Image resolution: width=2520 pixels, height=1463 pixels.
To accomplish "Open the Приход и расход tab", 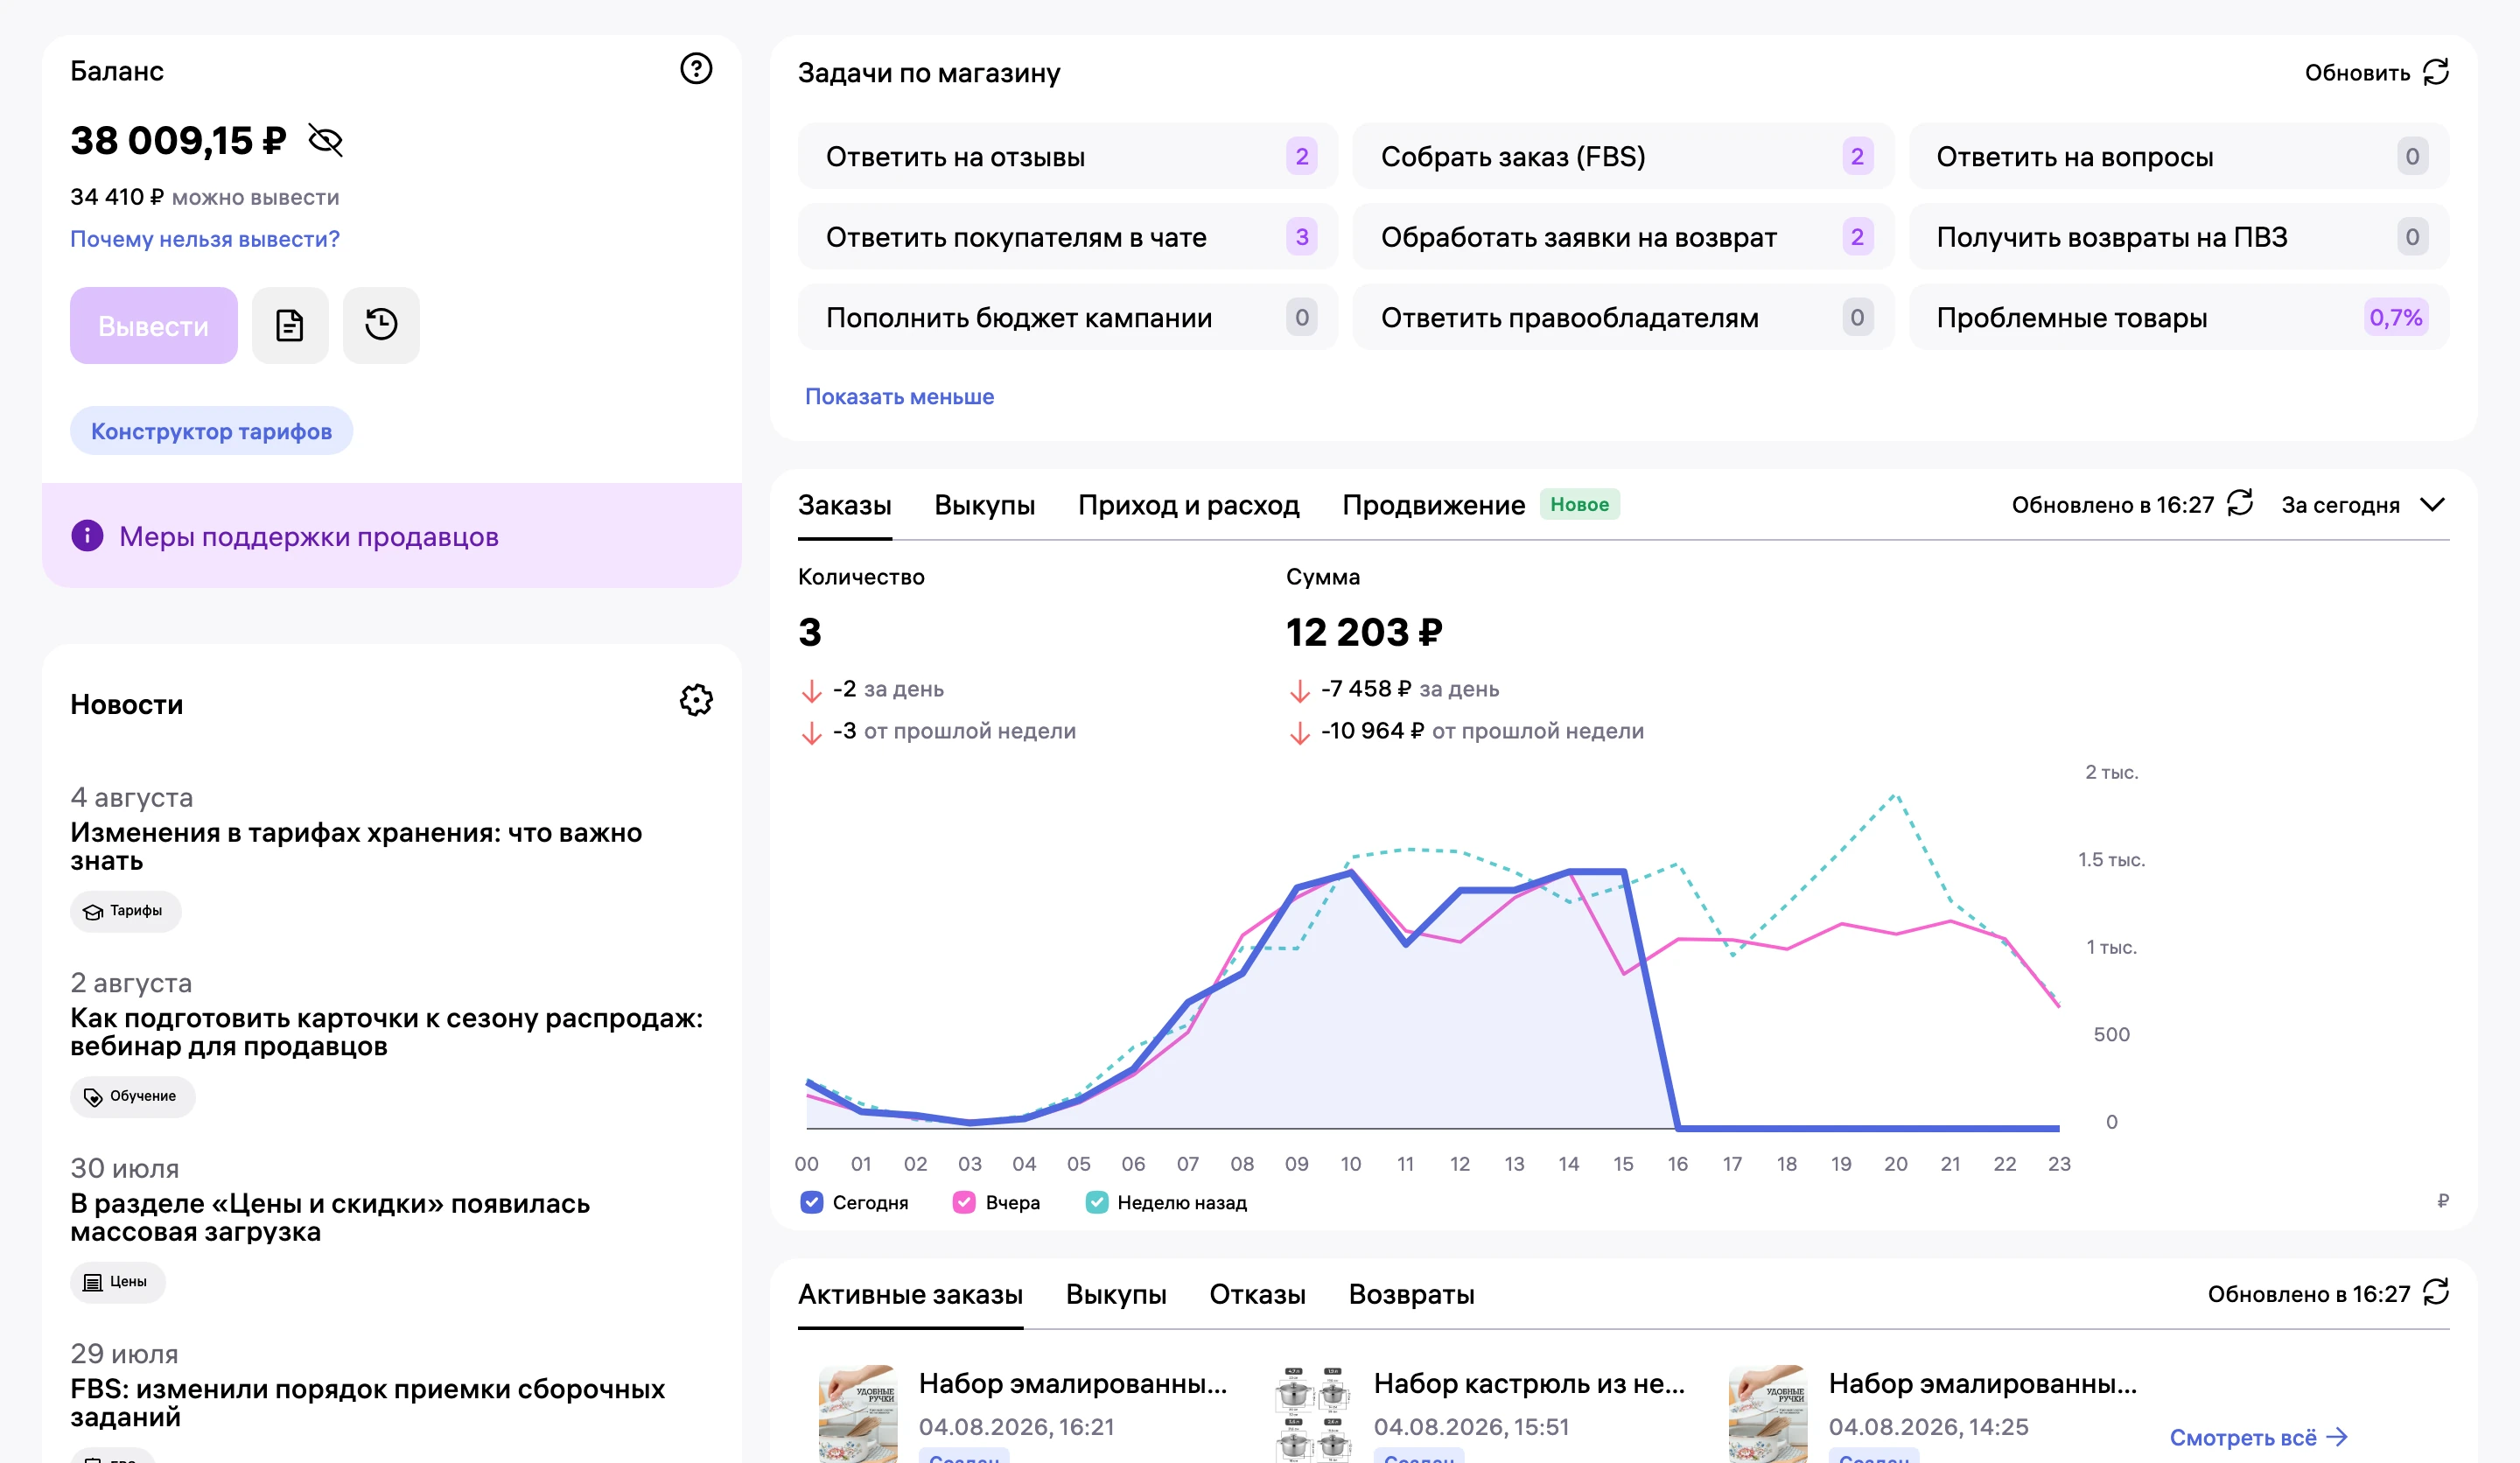I will click(1188, 505).
